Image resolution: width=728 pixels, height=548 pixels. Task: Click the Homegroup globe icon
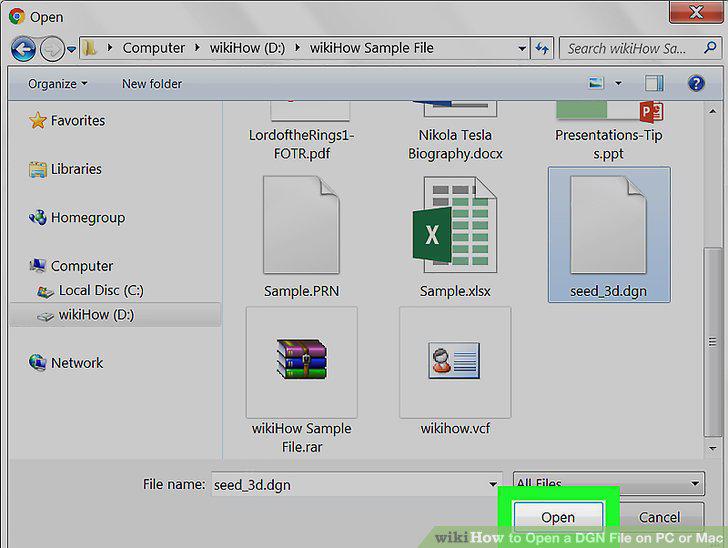pos(38,217)
